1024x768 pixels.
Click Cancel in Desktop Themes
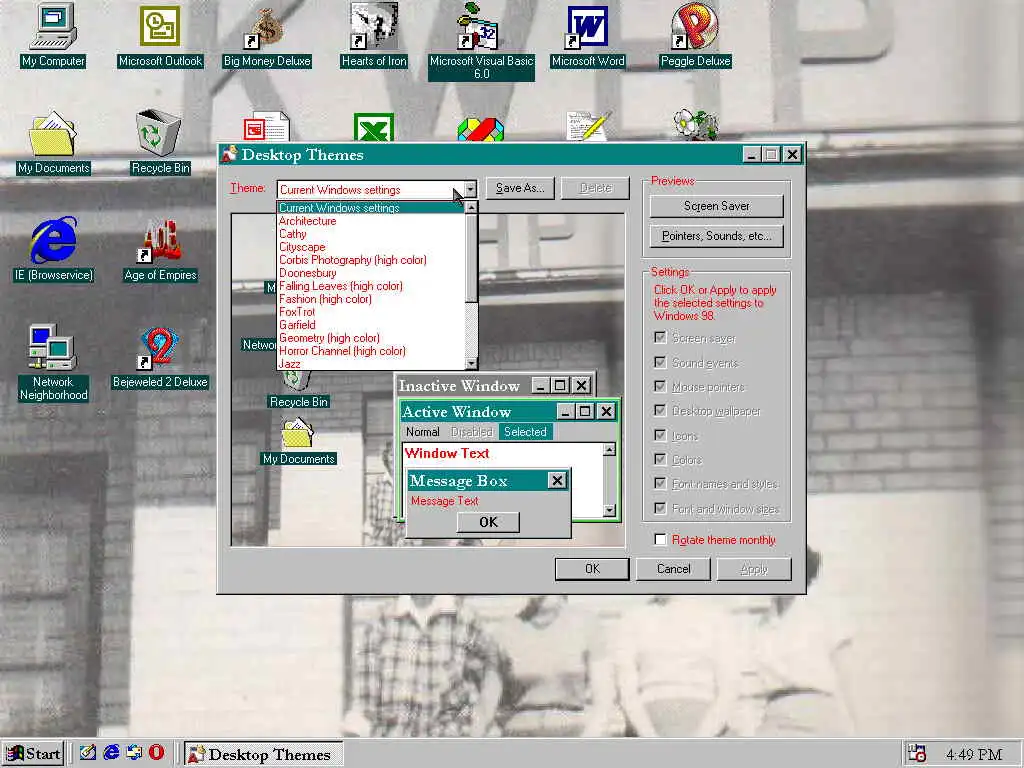tap(673, 569)
